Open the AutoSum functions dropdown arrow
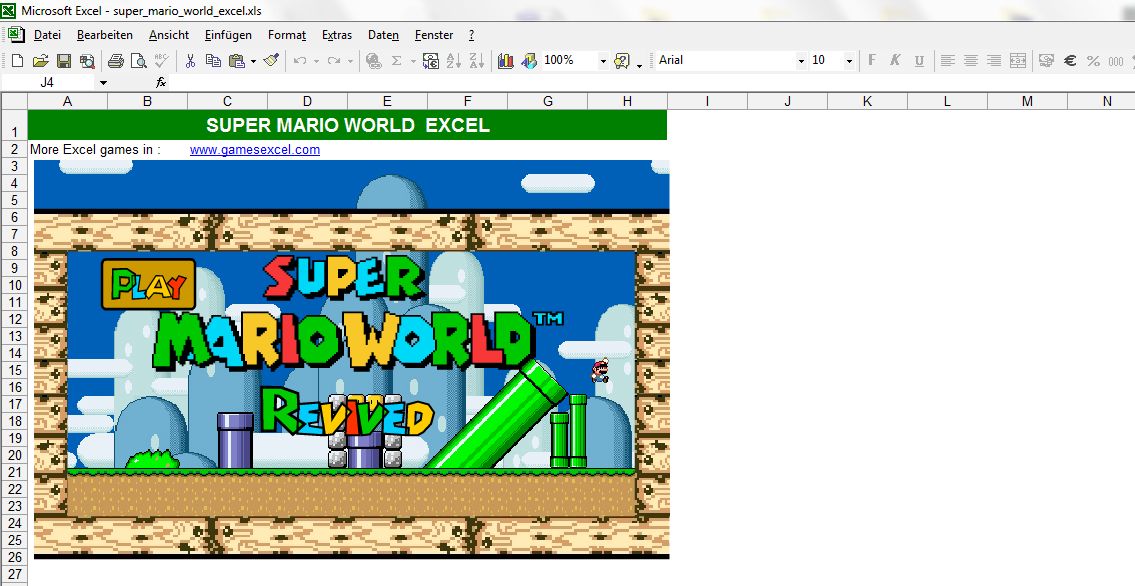 (413, 61)
